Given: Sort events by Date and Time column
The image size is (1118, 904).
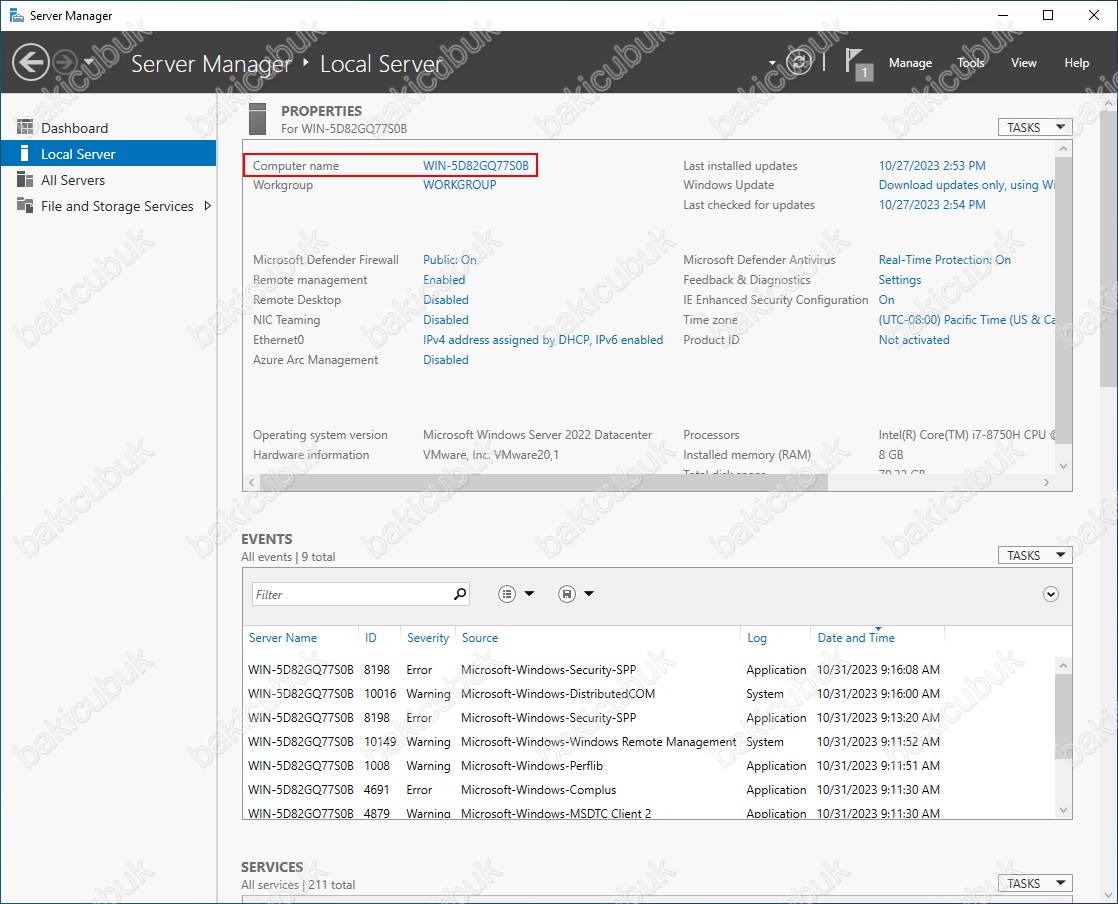Looking at the screenshot, I should click(856, 637).
